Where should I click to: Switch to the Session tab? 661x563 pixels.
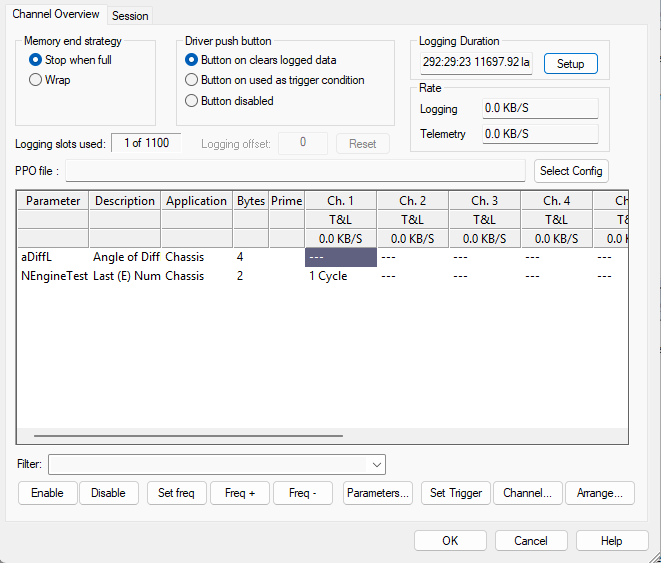[x=130, y=16]
